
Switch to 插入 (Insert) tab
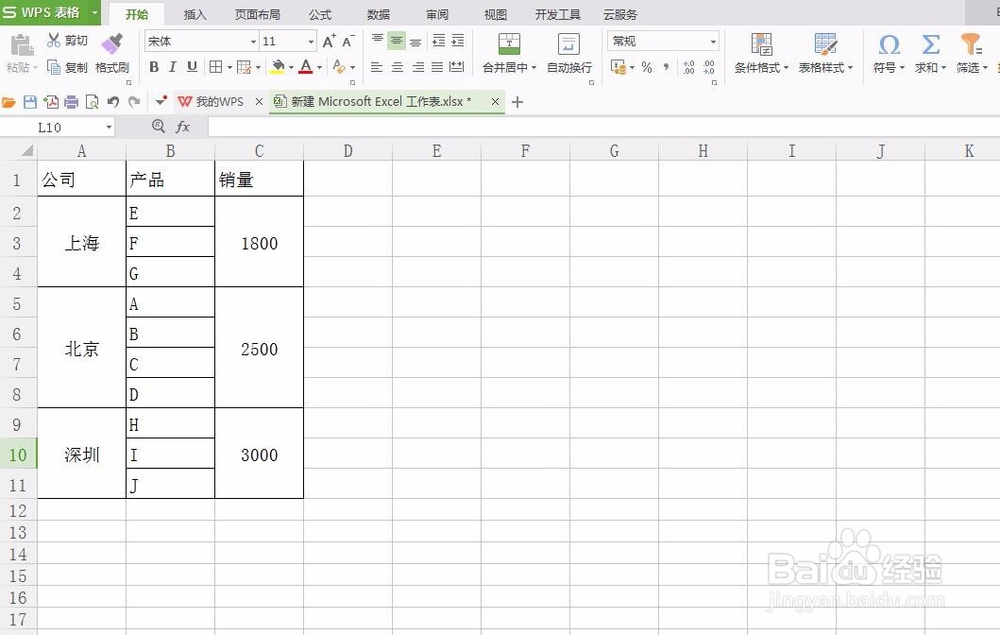(x=195, y=14)
